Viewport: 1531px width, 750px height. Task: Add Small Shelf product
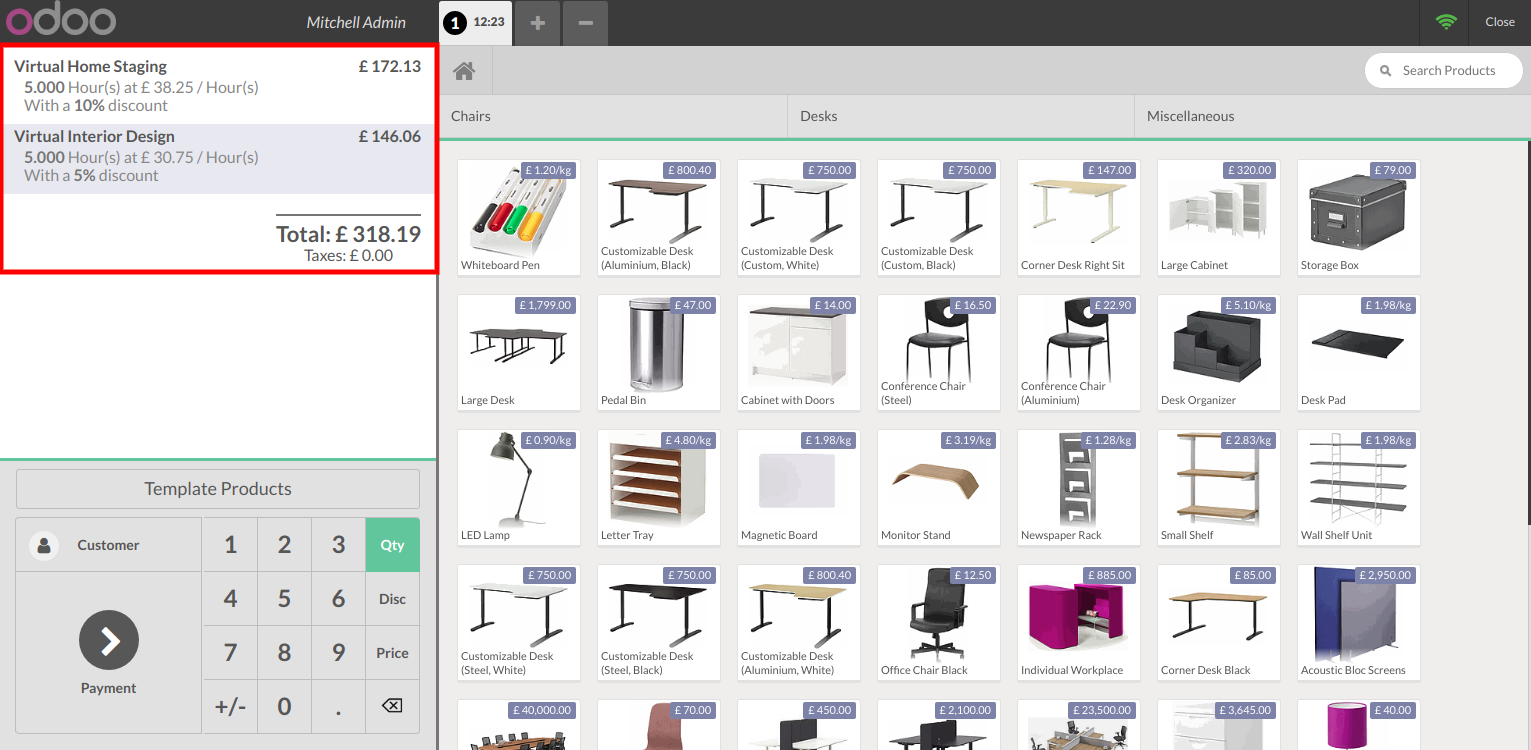pos(1219,487)
